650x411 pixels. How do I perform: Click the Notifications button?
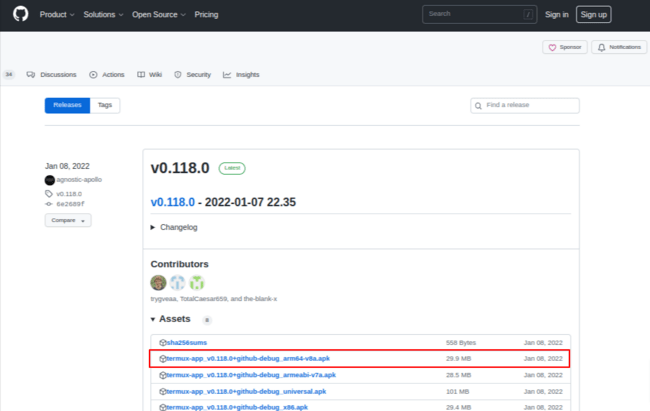619,47
